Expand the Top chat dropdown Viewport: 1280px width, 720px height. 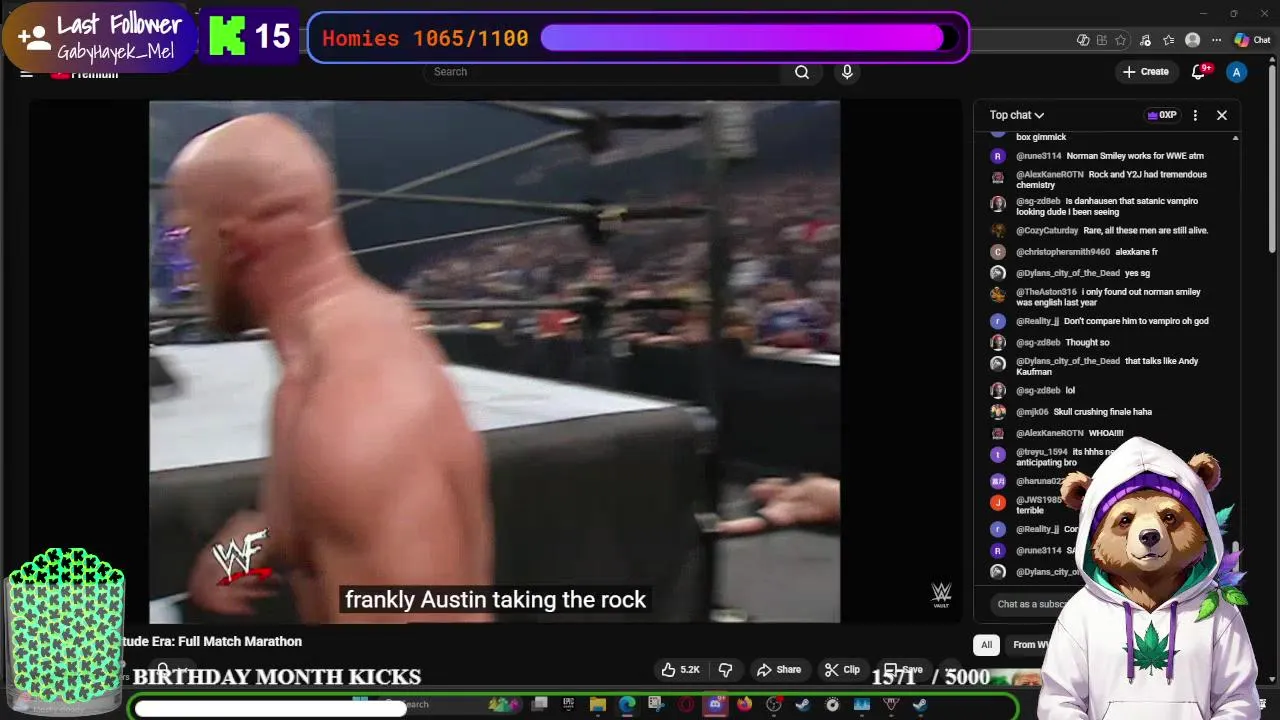pyautogui.click(x=1017, y=115)
